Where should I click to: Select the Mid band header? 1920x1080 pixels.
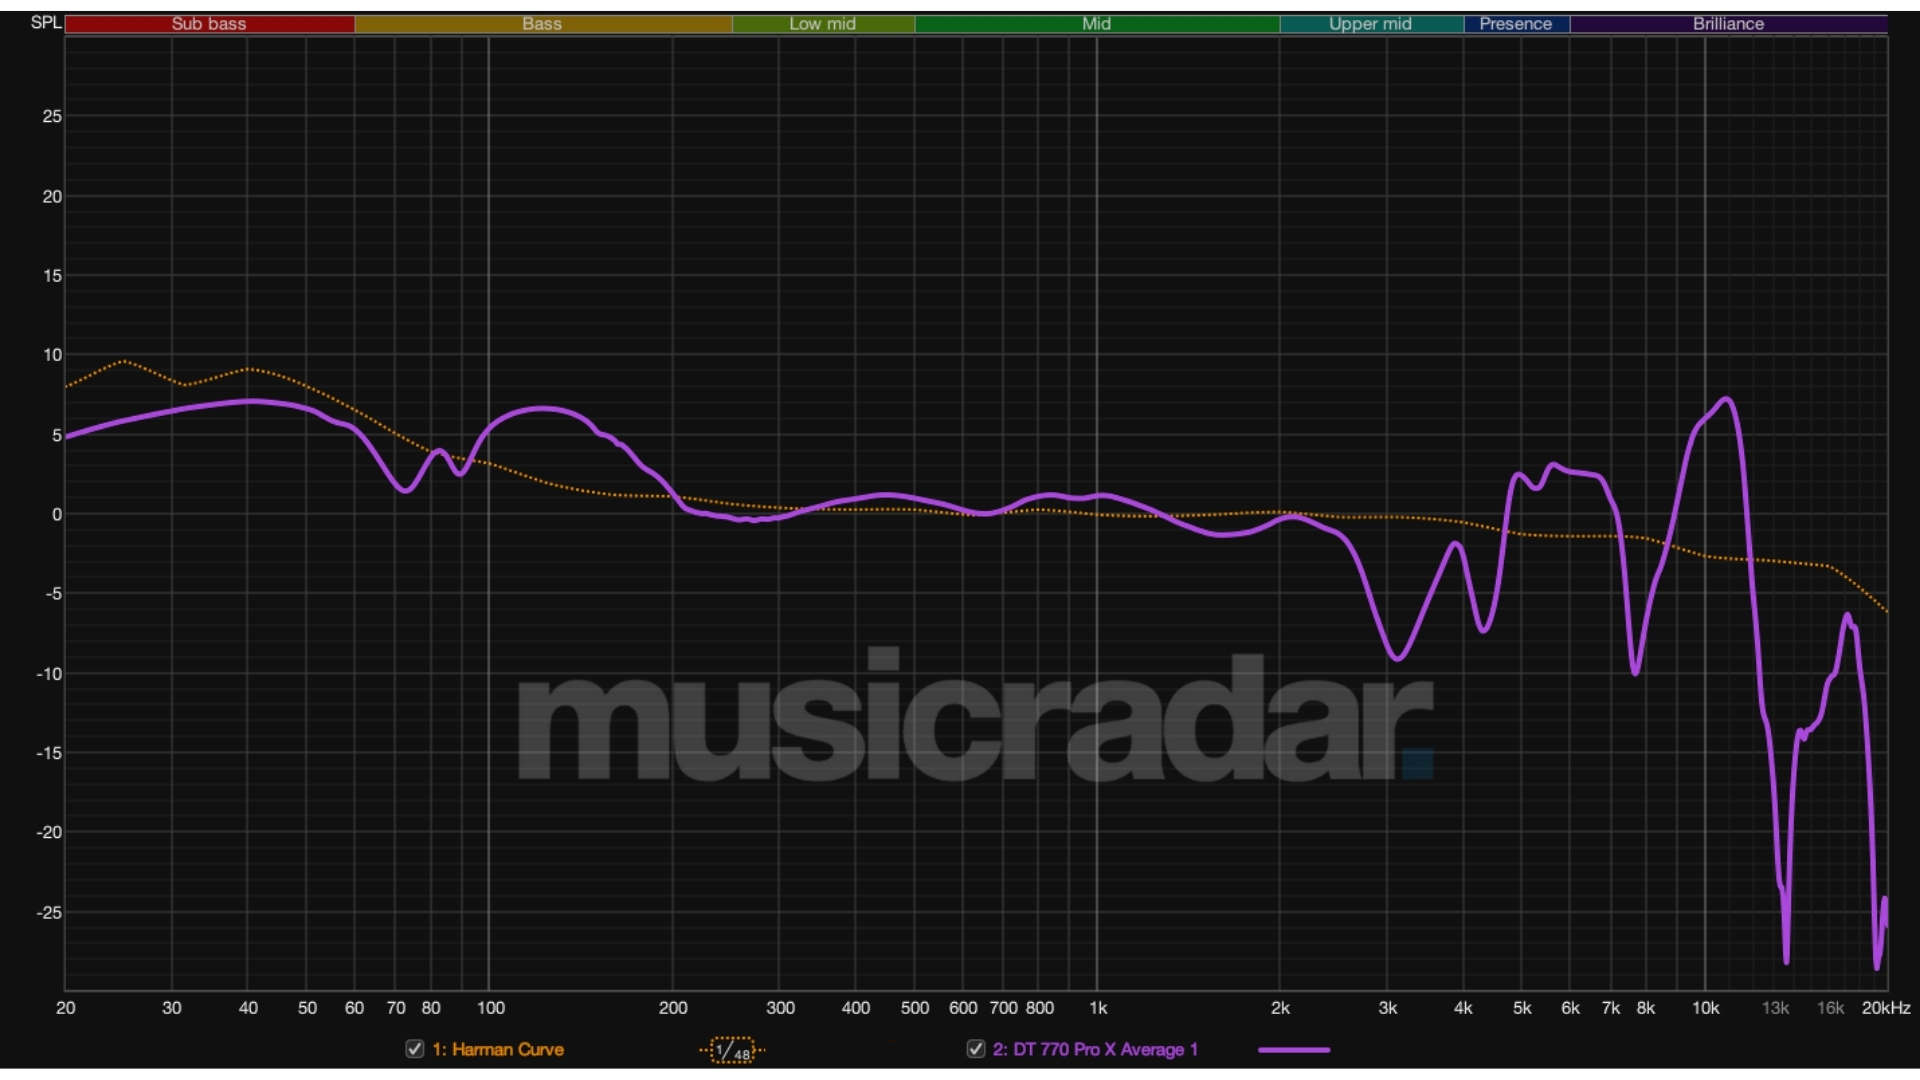click(1095, 23)
